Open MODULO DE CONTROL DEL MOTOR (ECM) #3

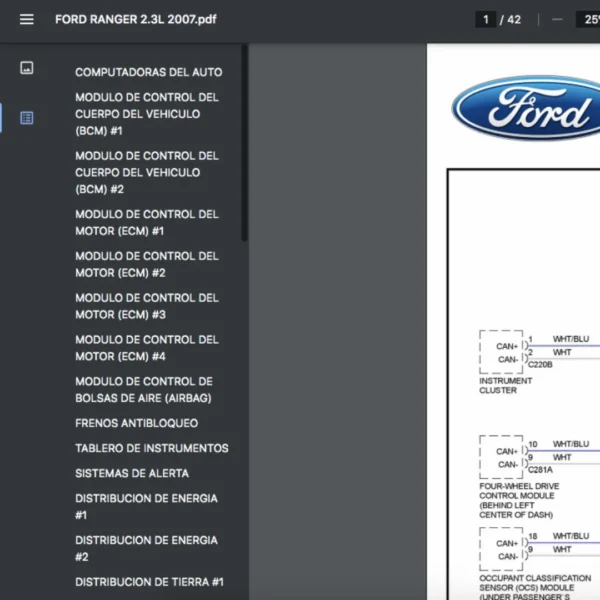pyautogui.click(x=147, y=306)
